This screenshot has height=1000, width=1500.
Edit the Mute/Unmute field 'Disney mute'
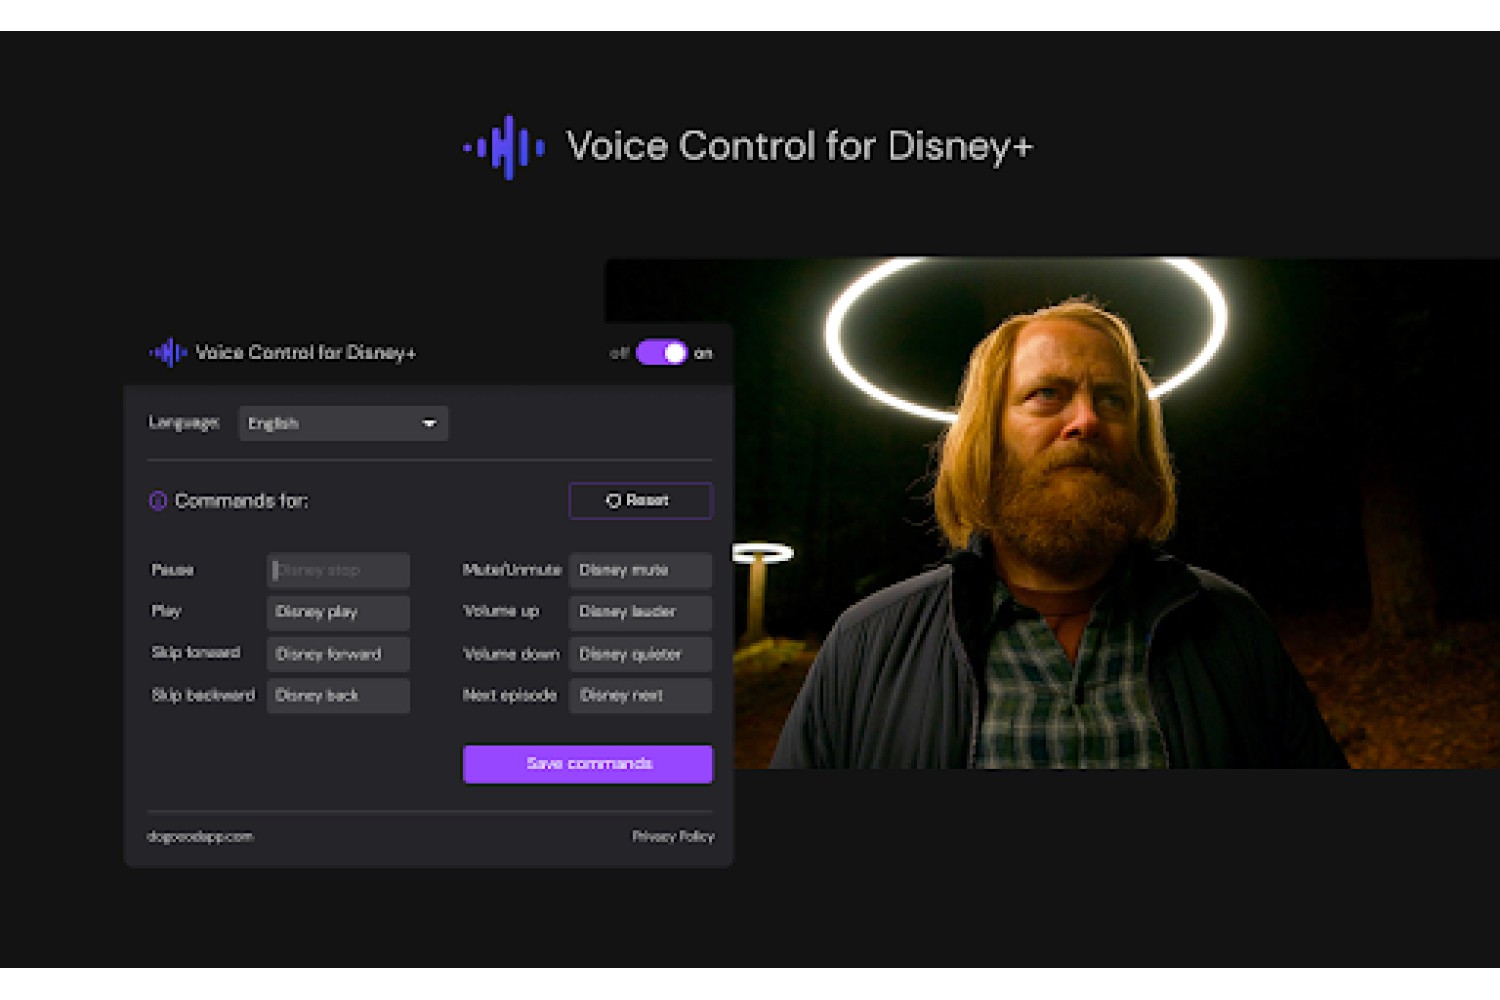(640, 570)
